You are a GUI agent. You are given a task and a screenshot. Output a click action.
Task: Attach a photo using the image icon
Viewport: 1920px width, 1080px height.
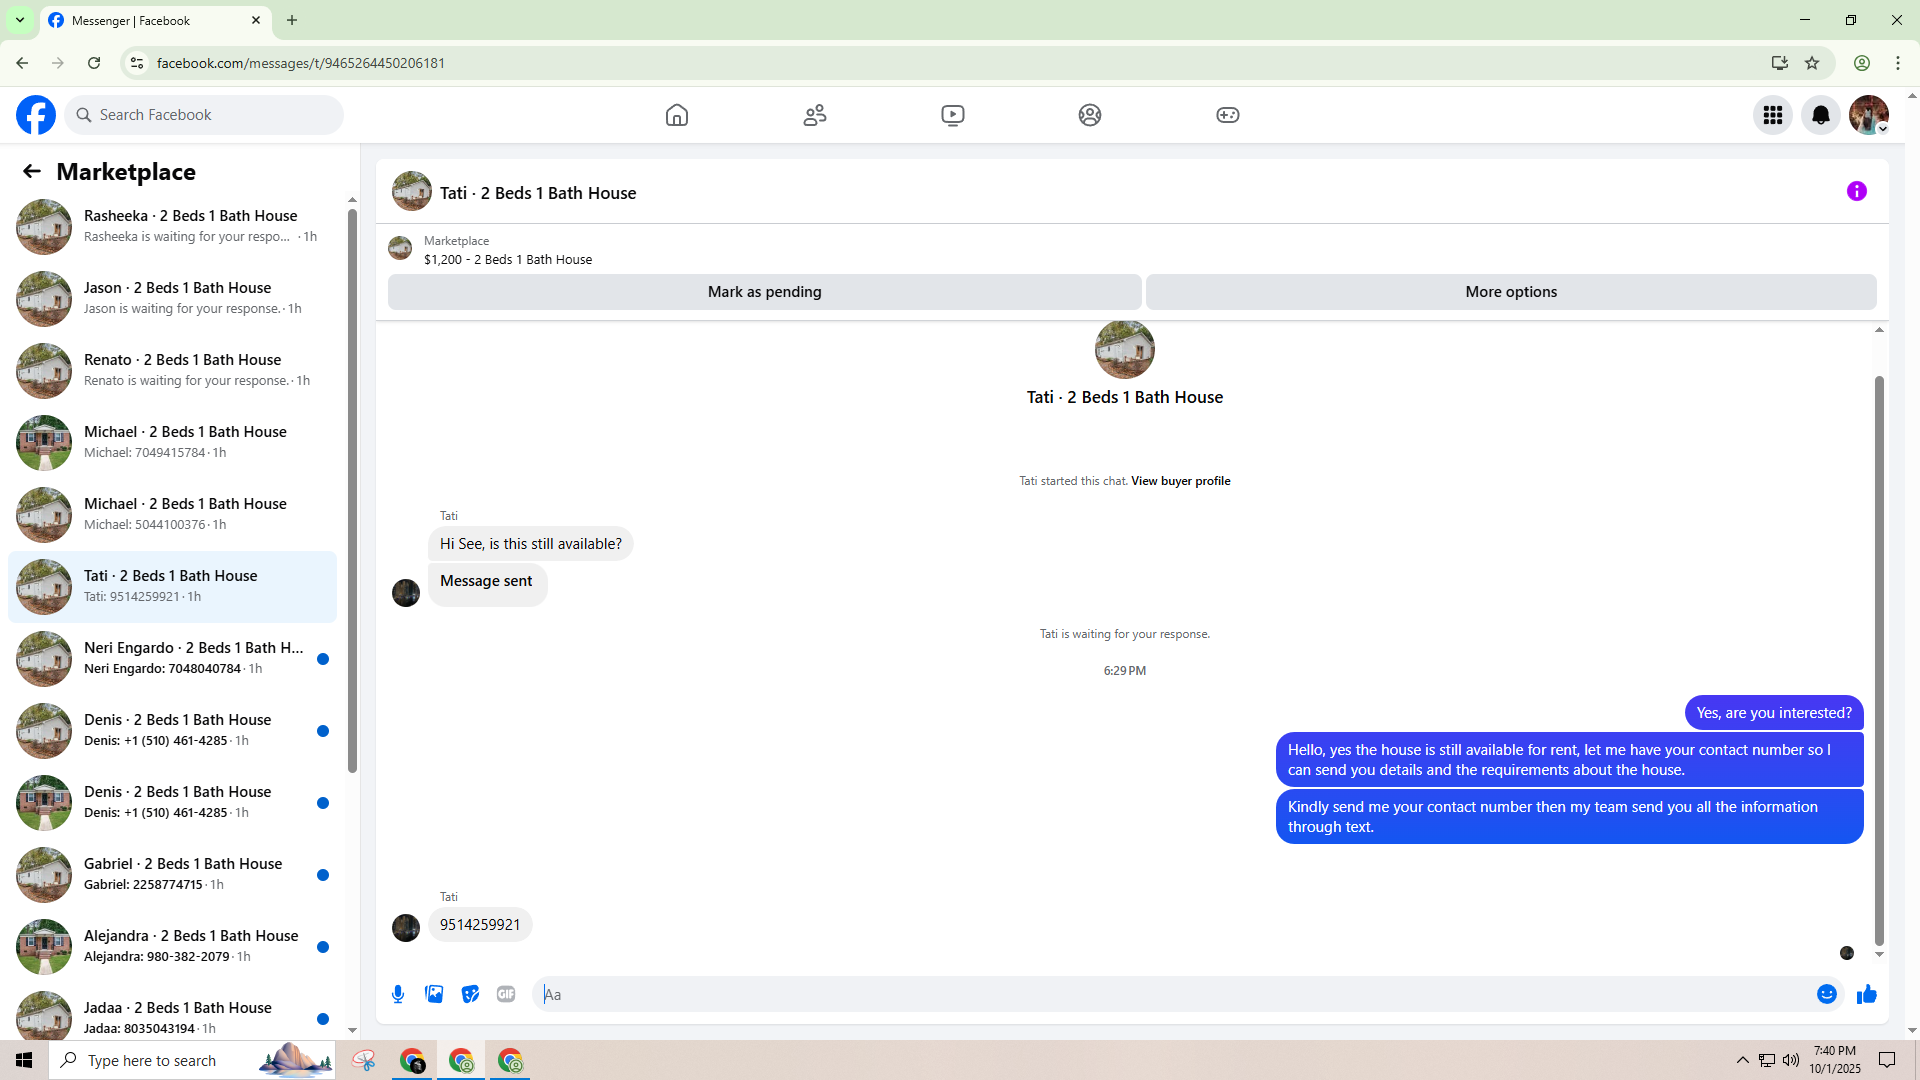434,994
